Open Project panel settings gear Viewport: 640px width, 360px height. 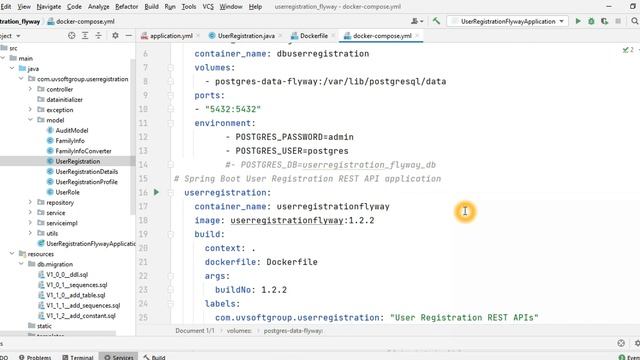pyautogui.click(x=116, y=36)
